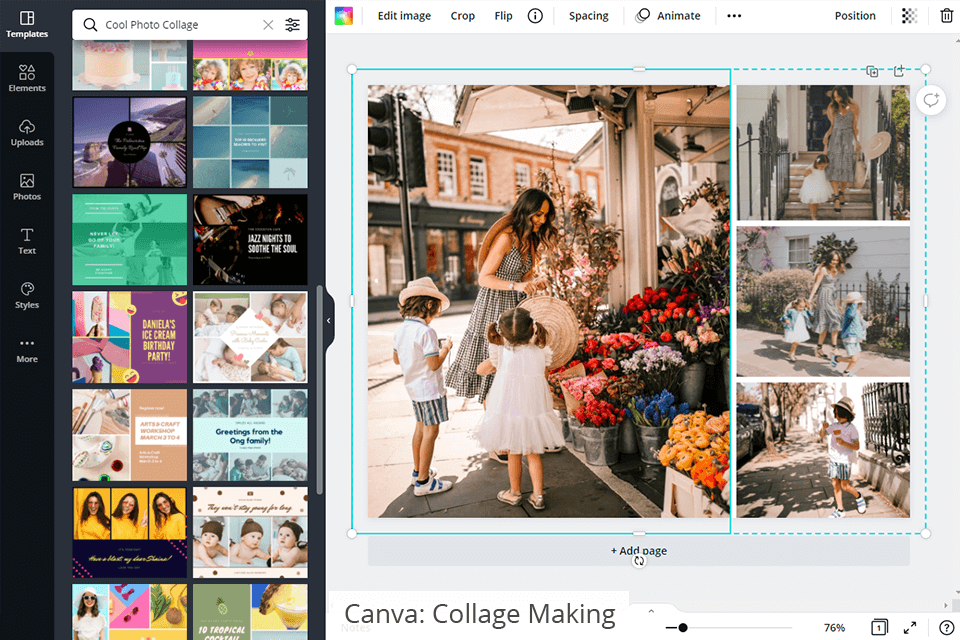Select the boy running on sidewalk photo
Viewport: 960px width, 640px height.
(823, 450)
